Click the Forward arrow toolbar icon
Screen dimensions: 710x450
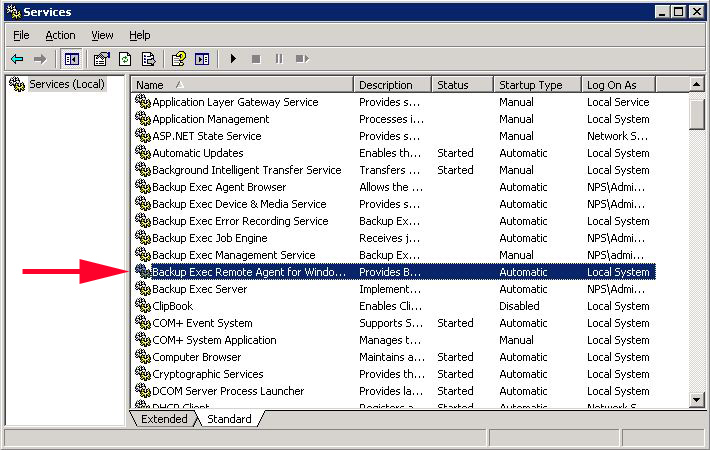point(40,59)
